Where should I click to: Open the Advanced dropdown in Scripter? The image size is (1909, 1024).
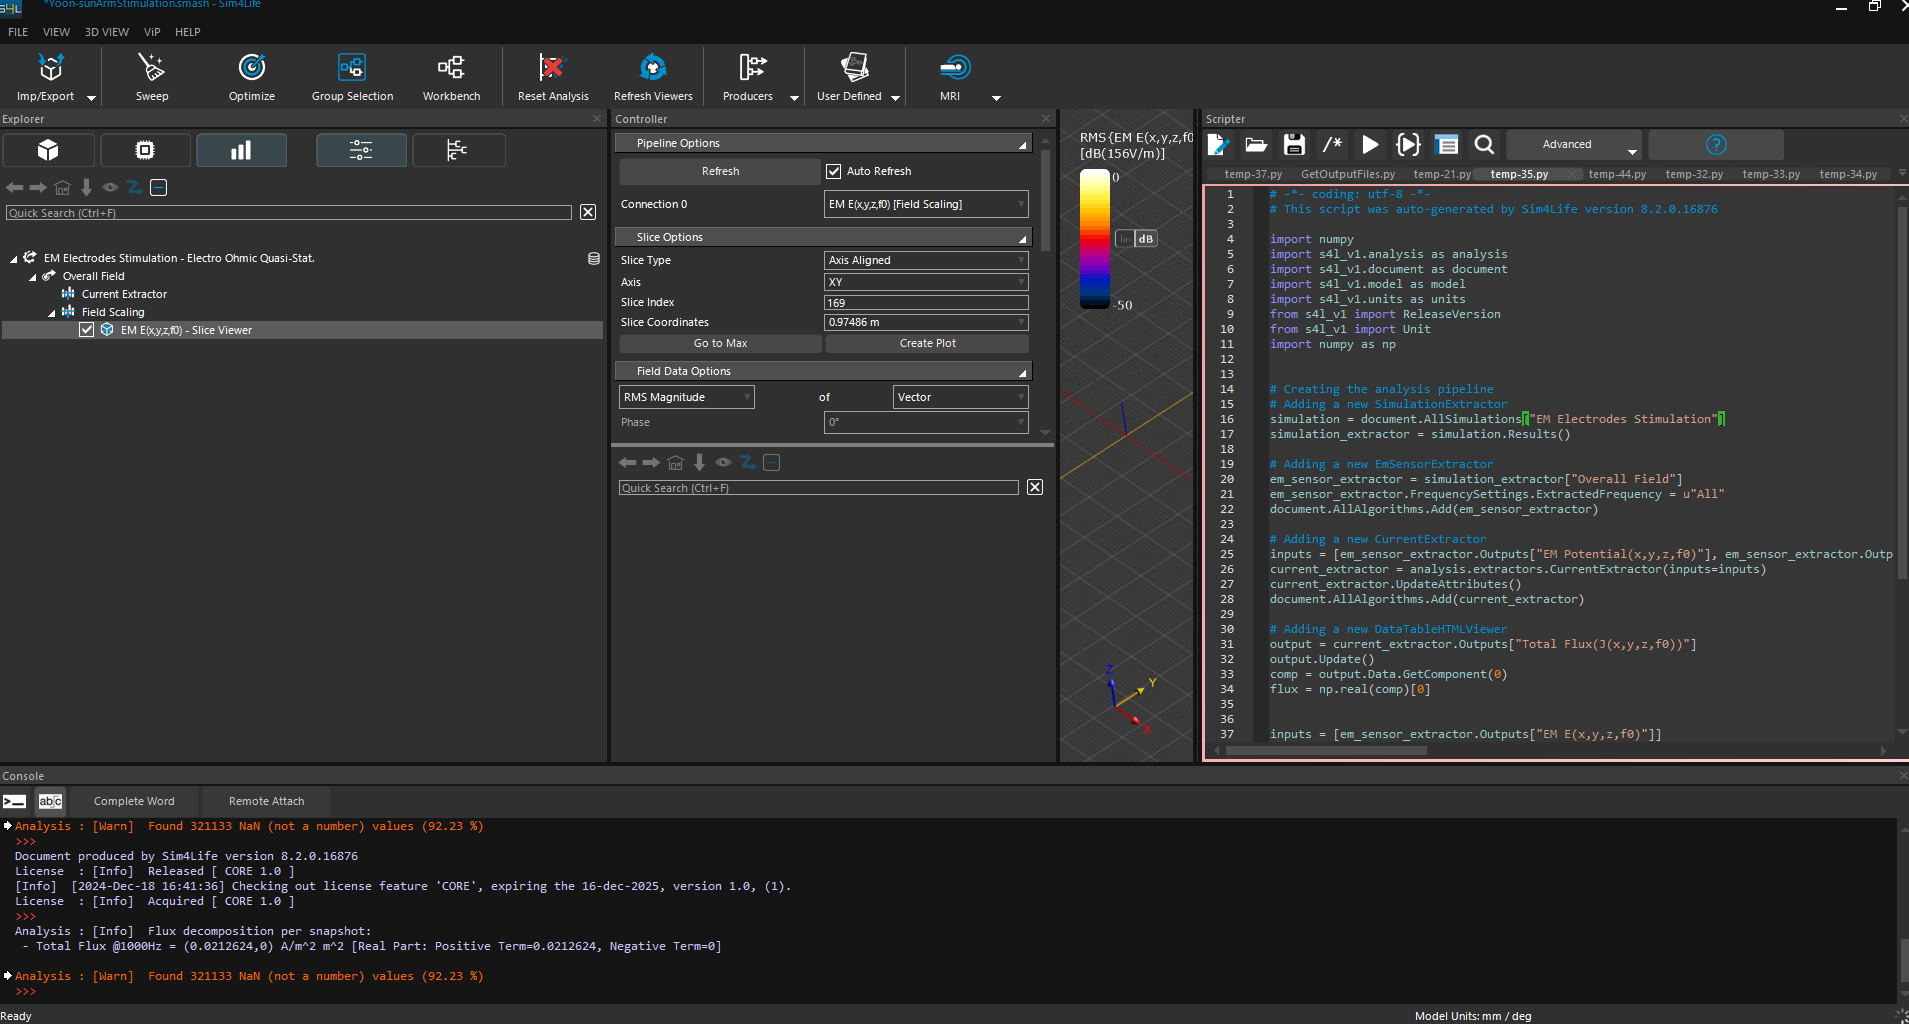tap(1574, 145)
